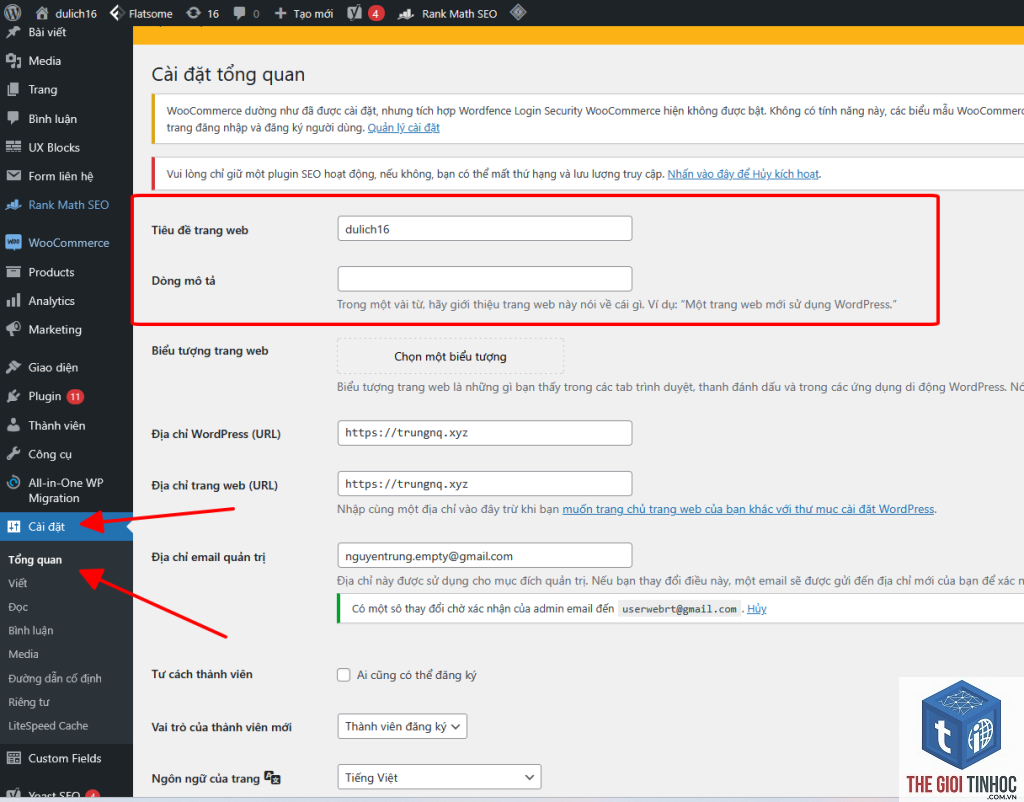Click the Công cụ wrench icon

13,454
